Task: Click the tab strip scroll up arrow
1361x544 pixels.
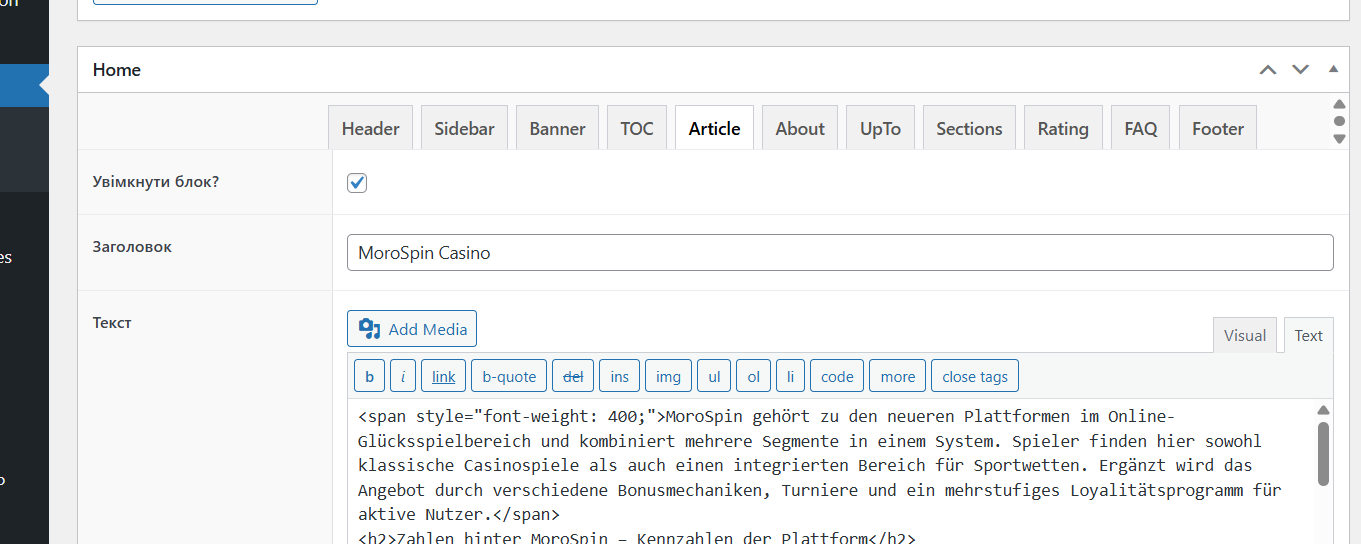Action: click(1340, 105)
